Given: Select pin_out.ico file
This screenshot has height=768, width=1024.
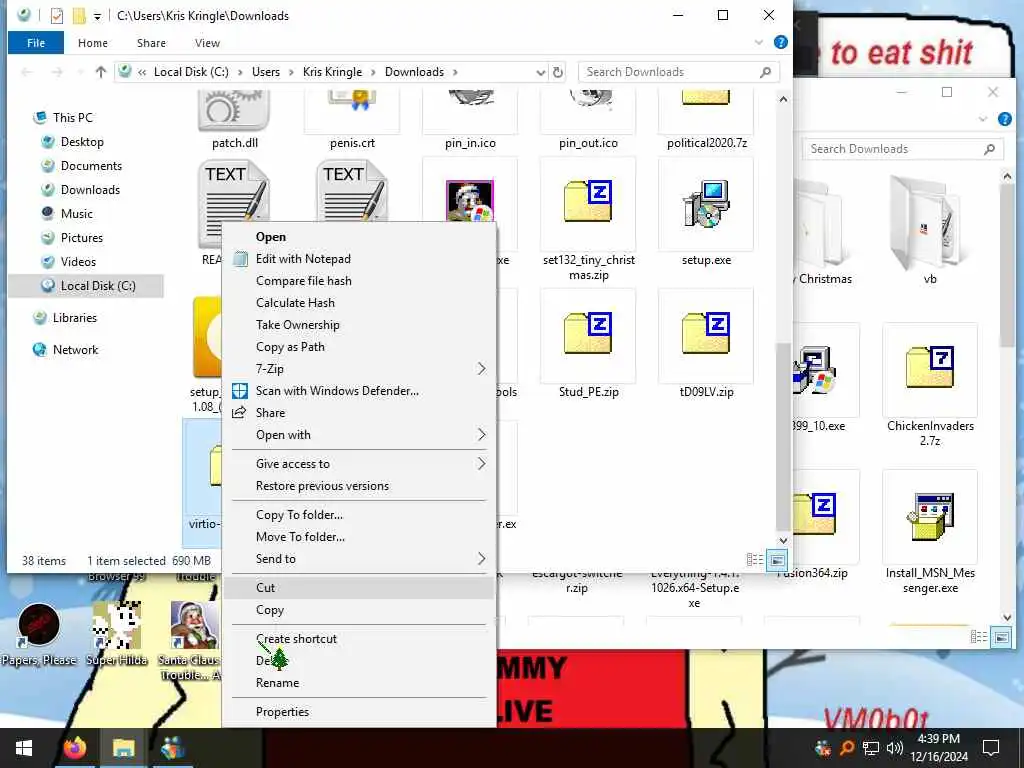Looking at the screenshot, I should (x=588, y=111).
